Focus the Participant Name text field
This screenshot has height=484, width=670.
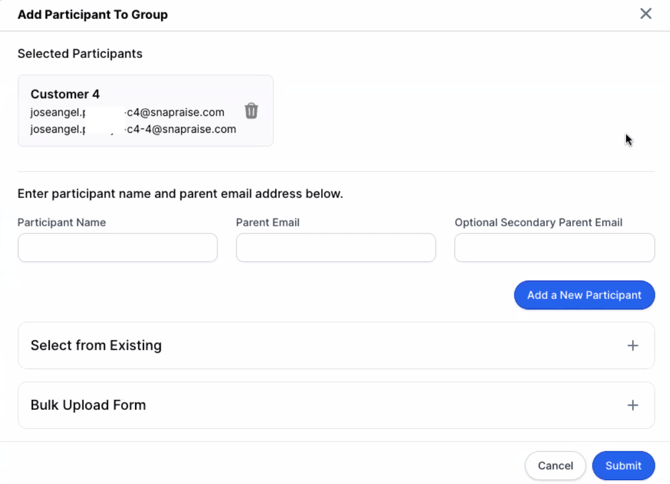coord(117,248)
